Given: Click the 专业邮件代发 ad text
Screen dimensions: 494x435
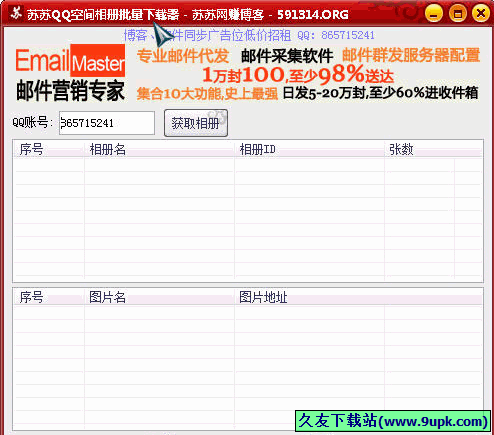Looking at the screenshot, I should pyautogui.click(x=183, y=56).
